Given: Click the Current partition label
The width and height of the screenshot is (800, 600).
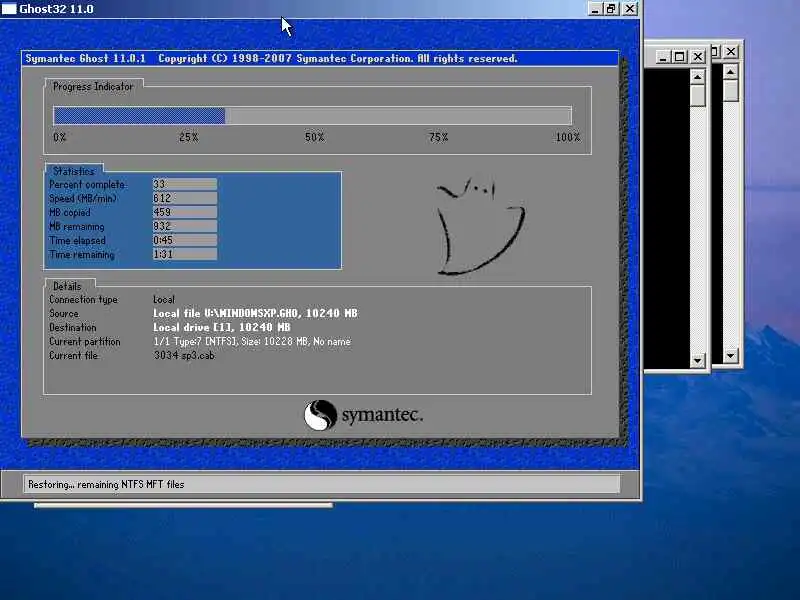Looking at the screenshot, I should tap(85, 342).
